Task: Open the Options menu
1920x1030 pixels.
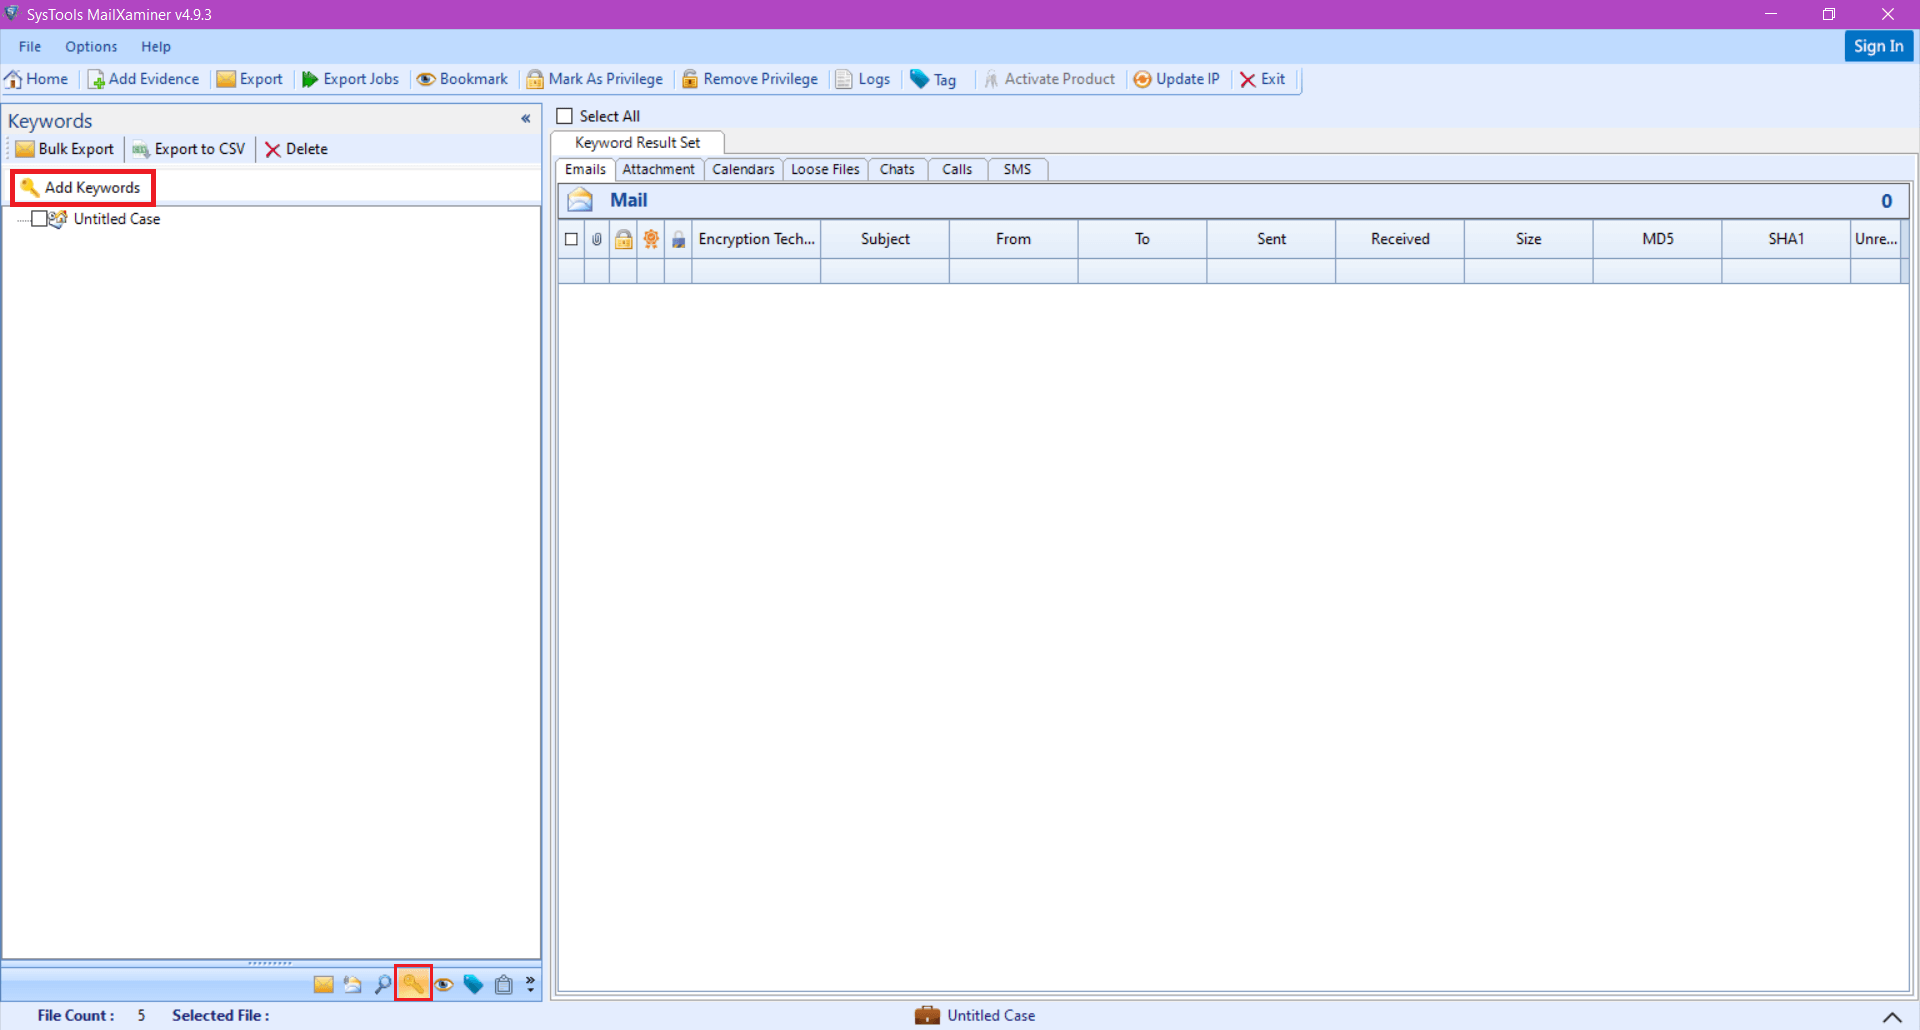Action: [91, 46]
